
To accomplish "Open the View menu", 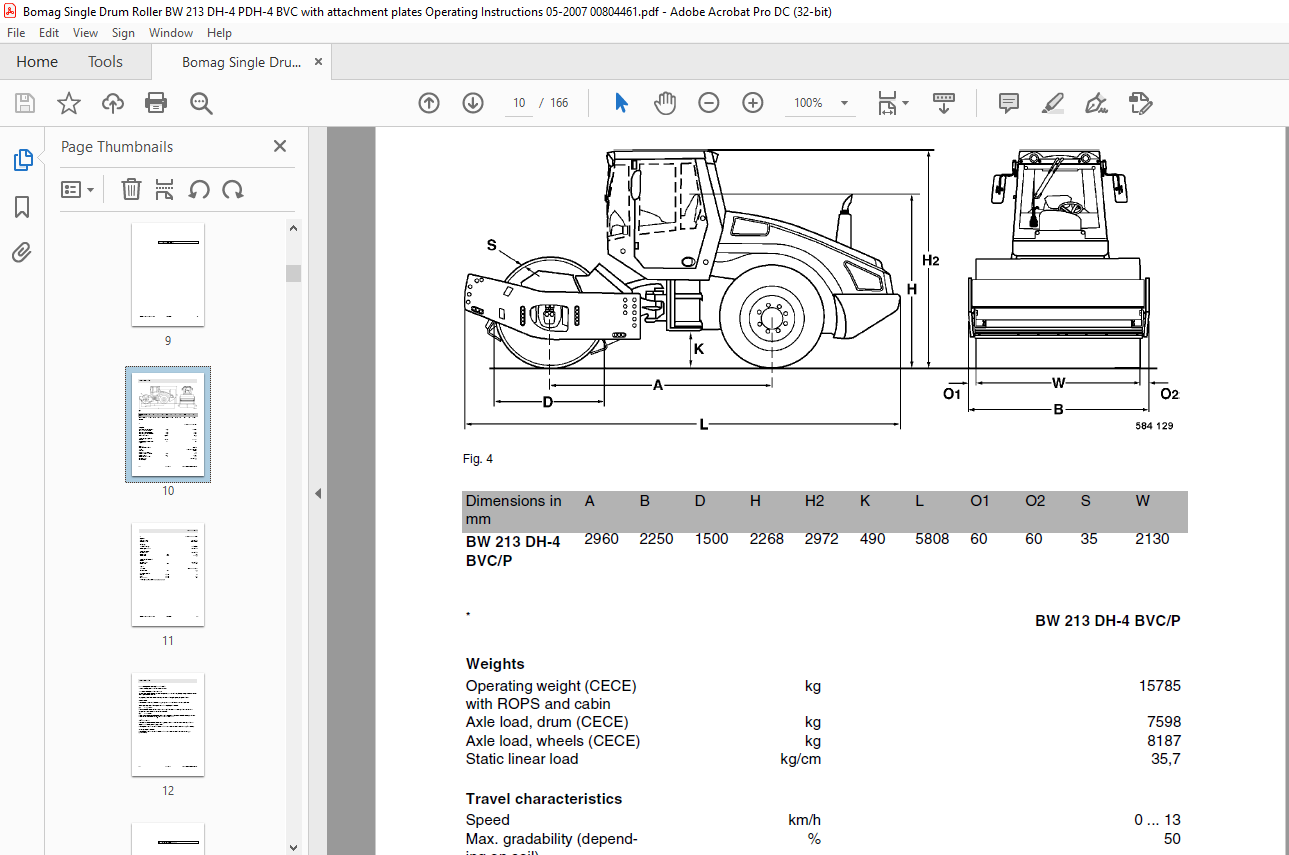I will point(85,33).
